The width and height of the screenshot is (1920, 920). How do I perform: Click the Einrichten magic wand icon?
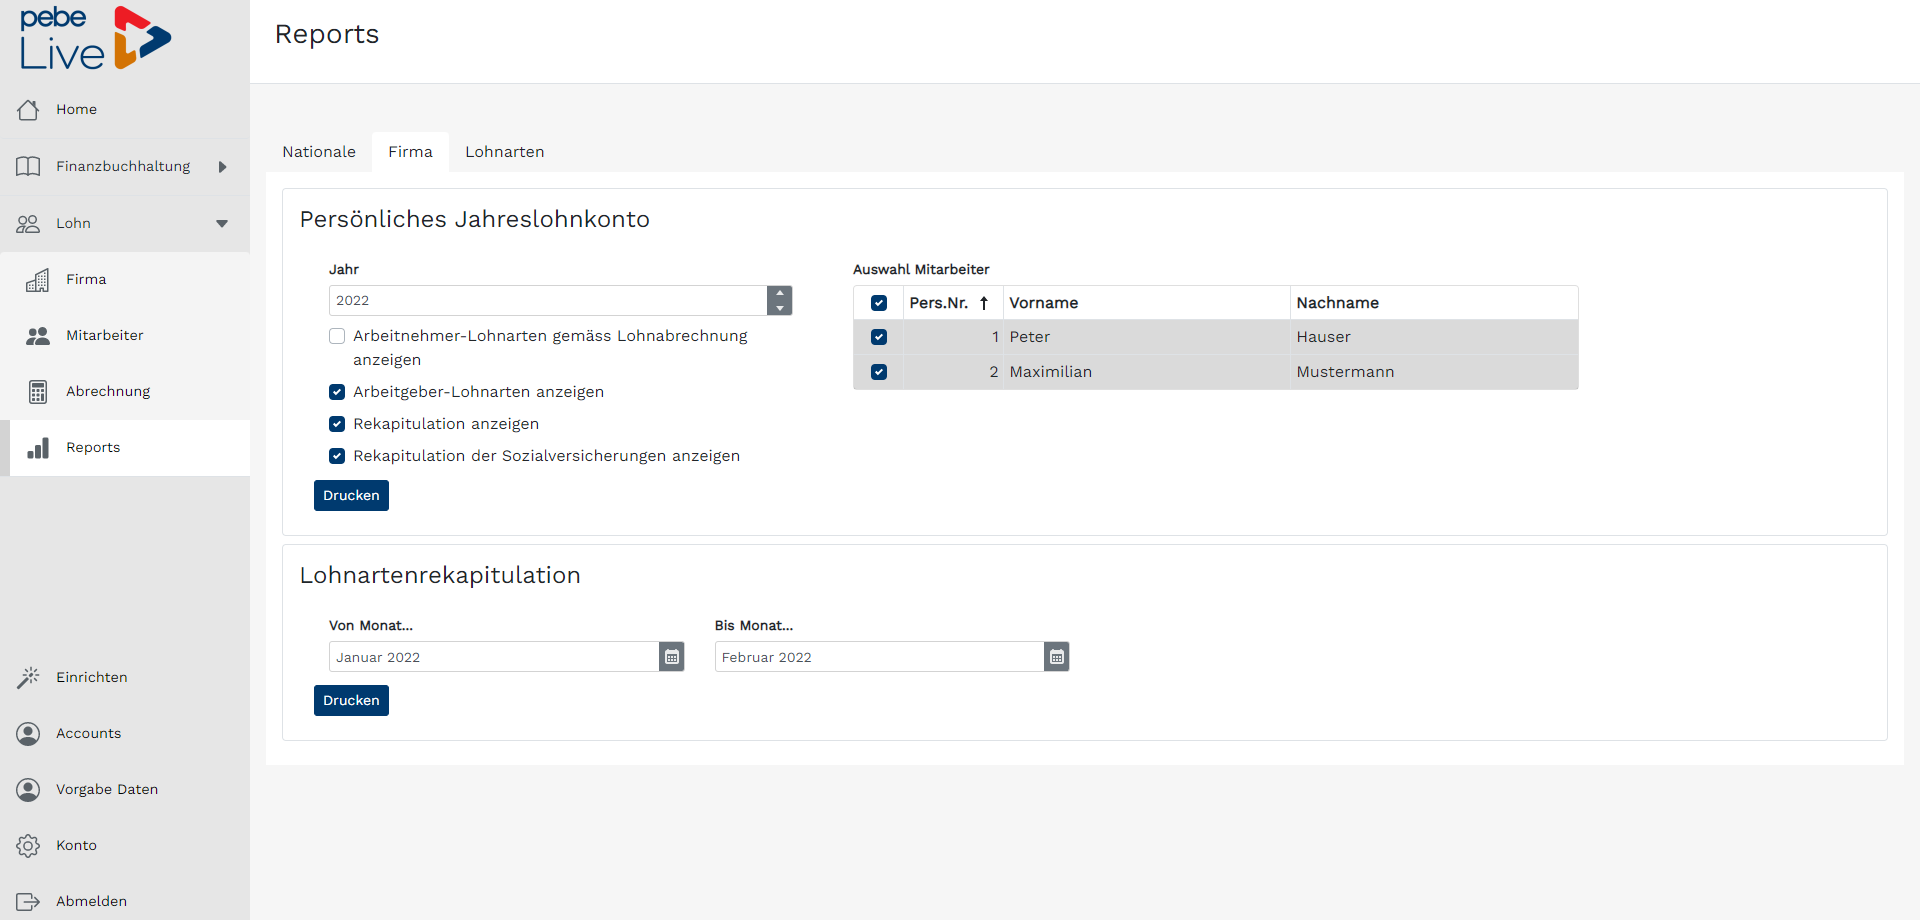[28, 678]
